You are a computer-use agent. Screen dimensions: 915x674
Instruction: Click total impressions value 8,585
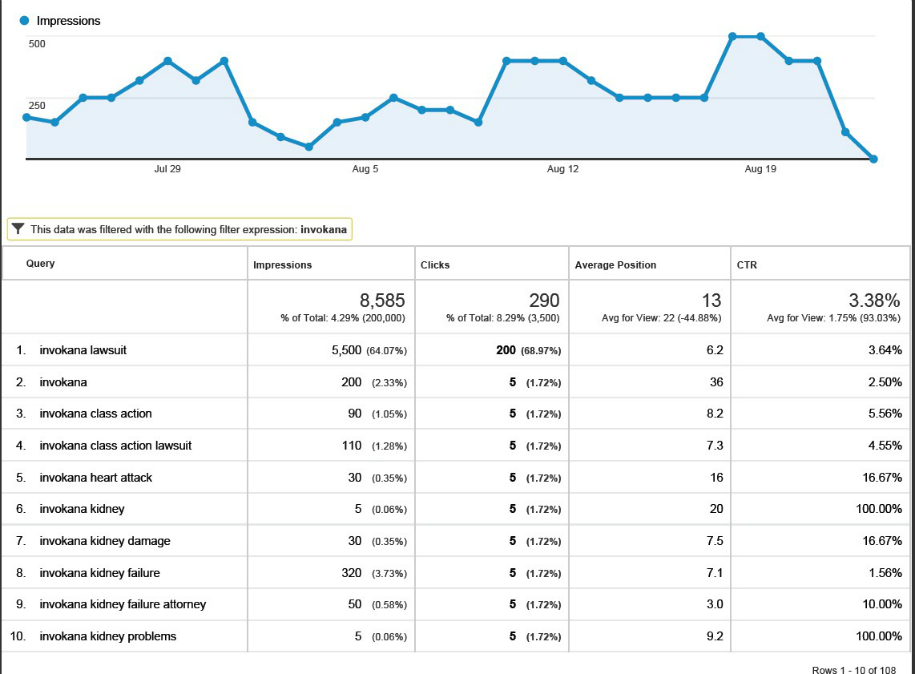point(382,301)
